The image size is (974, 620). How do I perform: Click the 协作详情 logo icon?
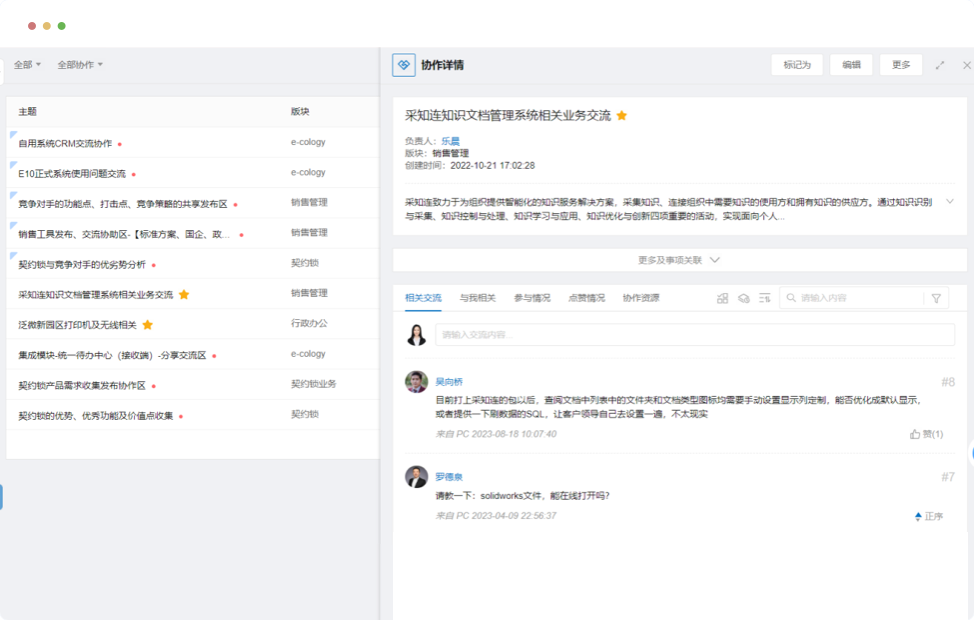click(x=404, y=65)
